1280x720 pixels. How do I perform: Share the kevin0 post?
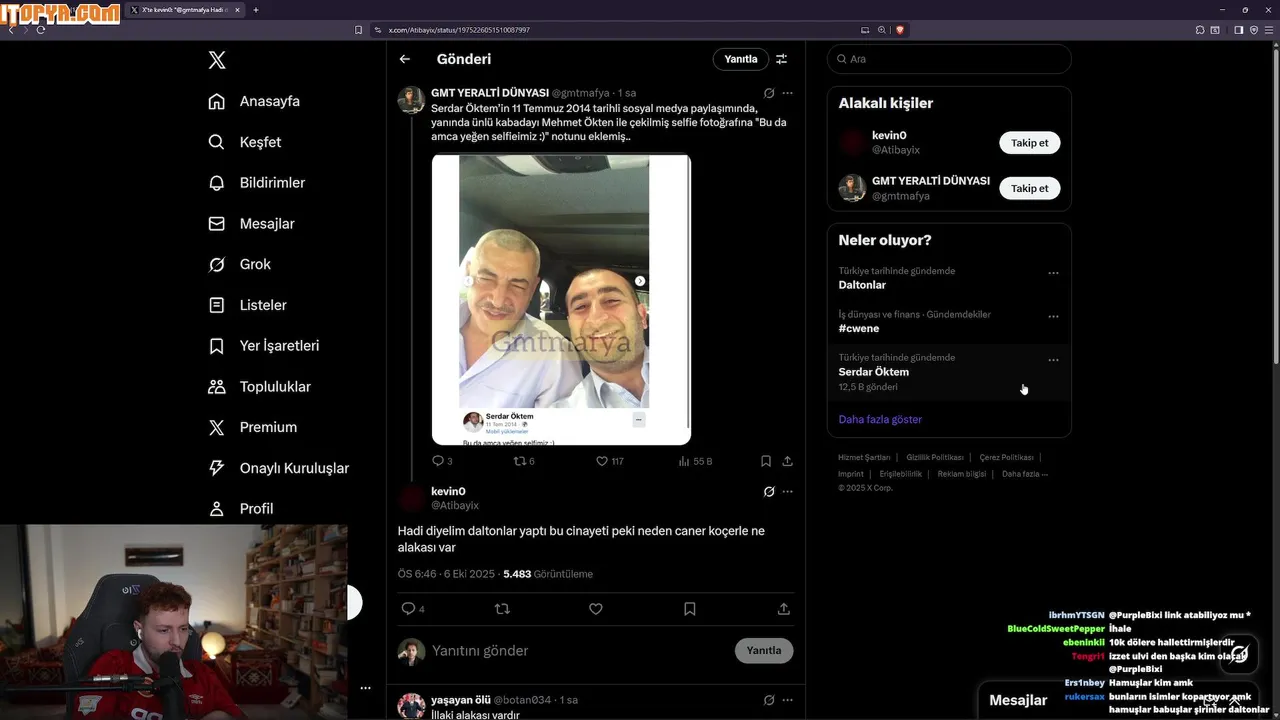pyautogui.click(x=784, y=608)
